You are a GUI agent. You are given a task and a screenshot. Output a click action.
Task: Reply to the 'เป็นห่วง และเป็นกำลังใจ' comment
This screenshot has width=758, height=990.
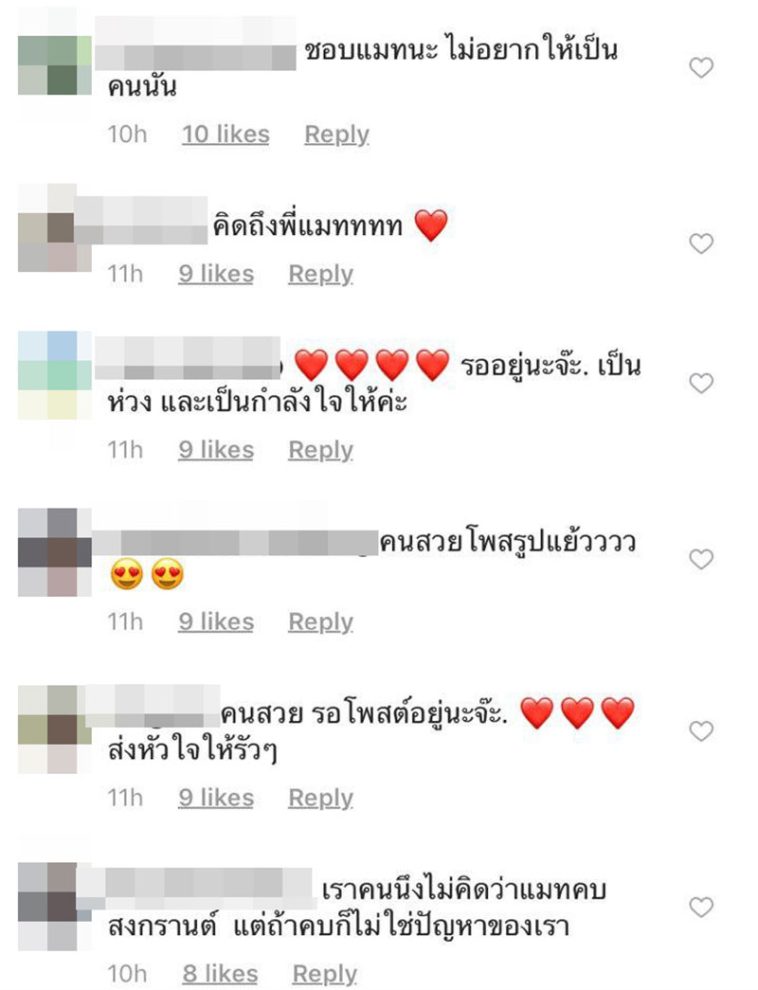pos(321,450)
